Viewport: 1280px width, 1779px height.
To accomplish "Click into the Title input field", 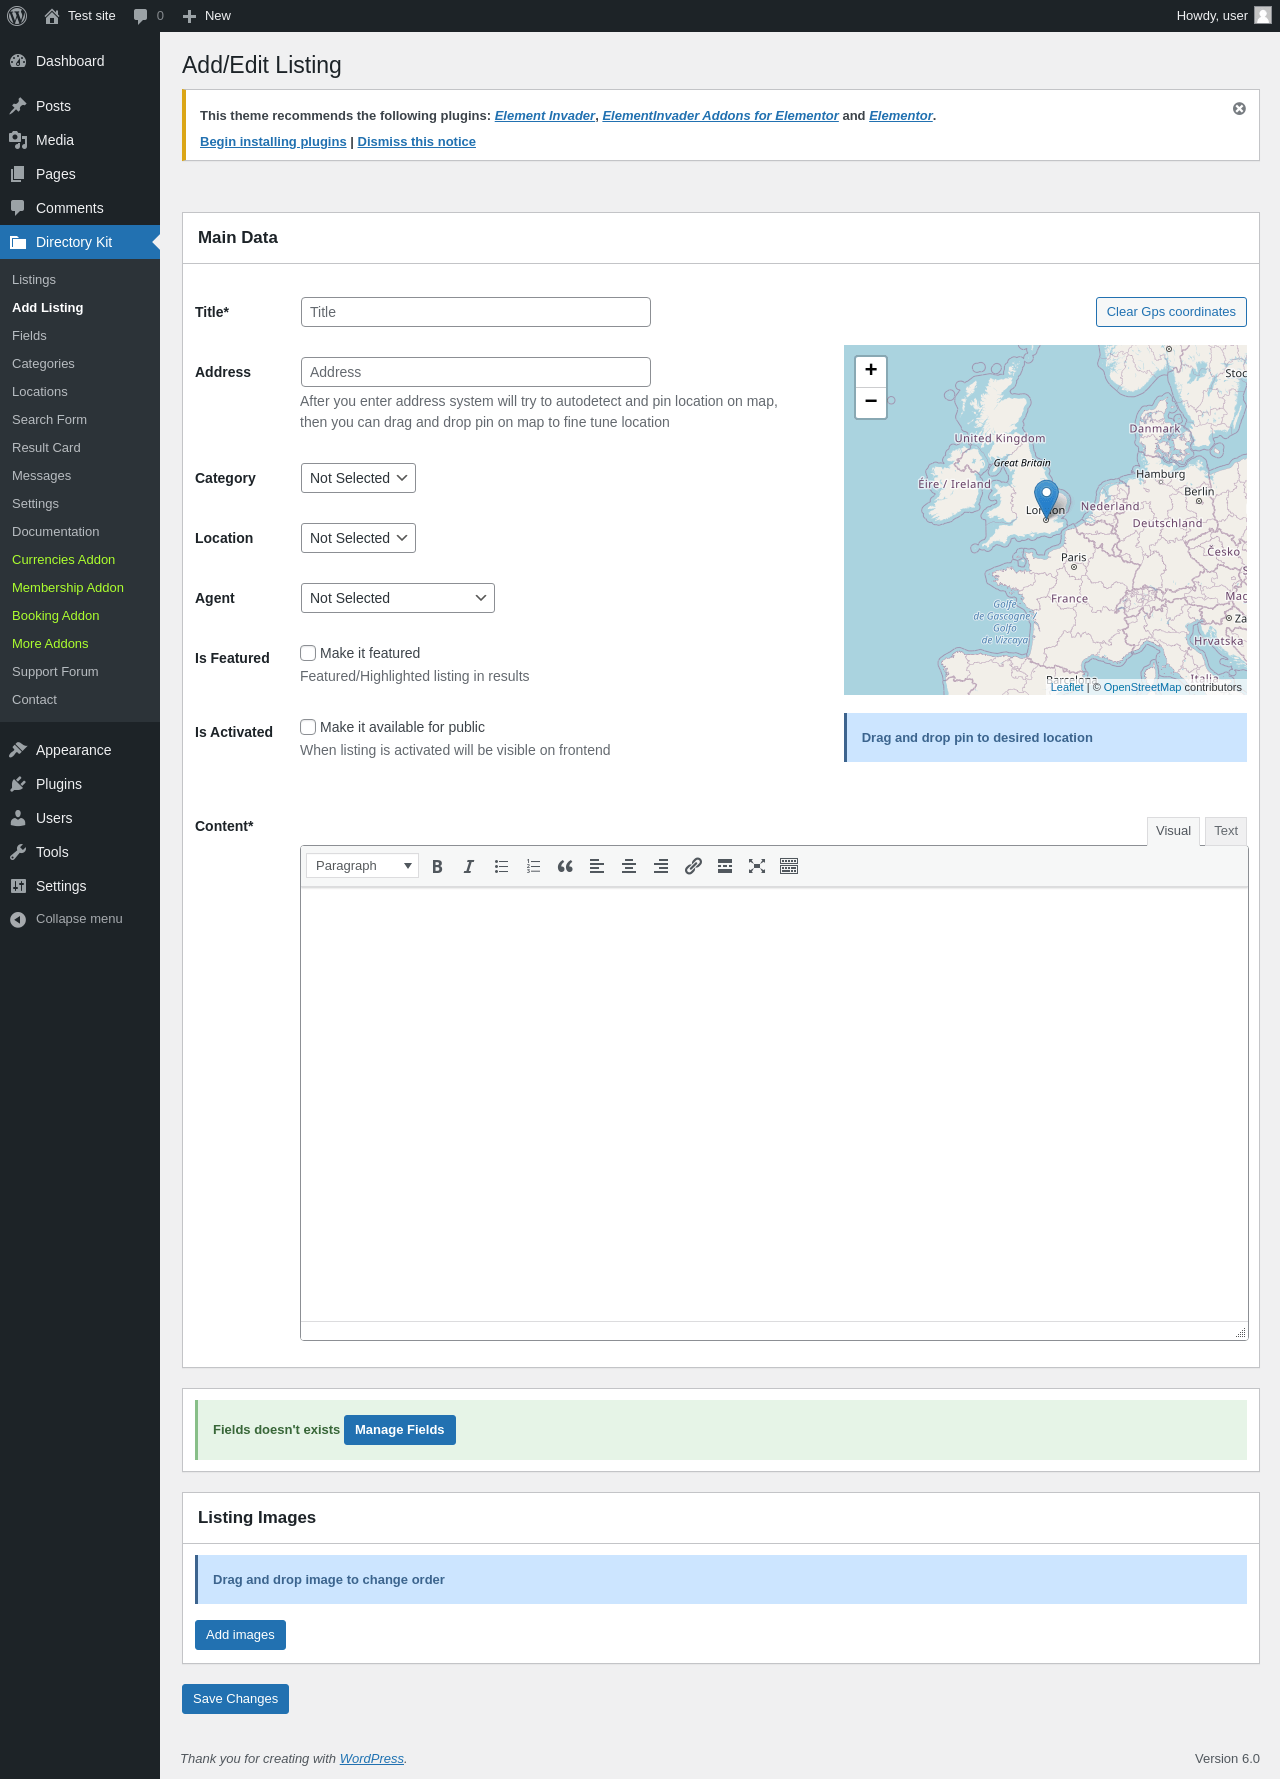I will click(x=475, y=312).
